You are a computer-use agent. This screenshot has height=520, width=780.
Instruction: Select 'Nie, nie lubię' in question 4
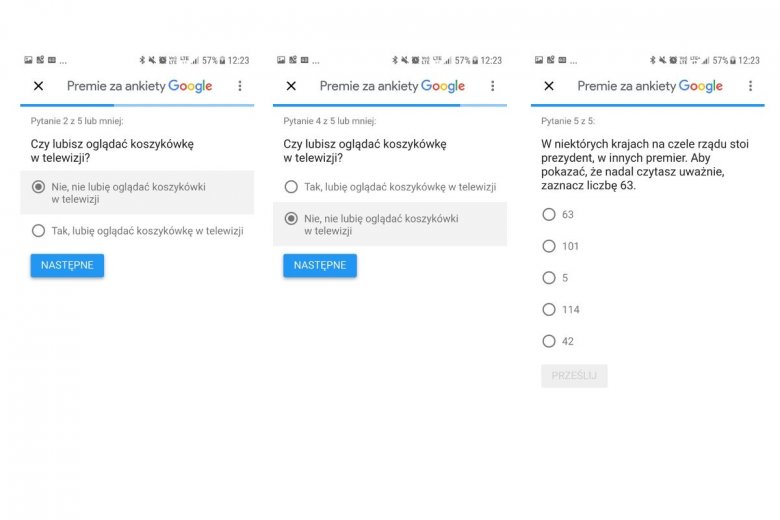coord(291,218)
